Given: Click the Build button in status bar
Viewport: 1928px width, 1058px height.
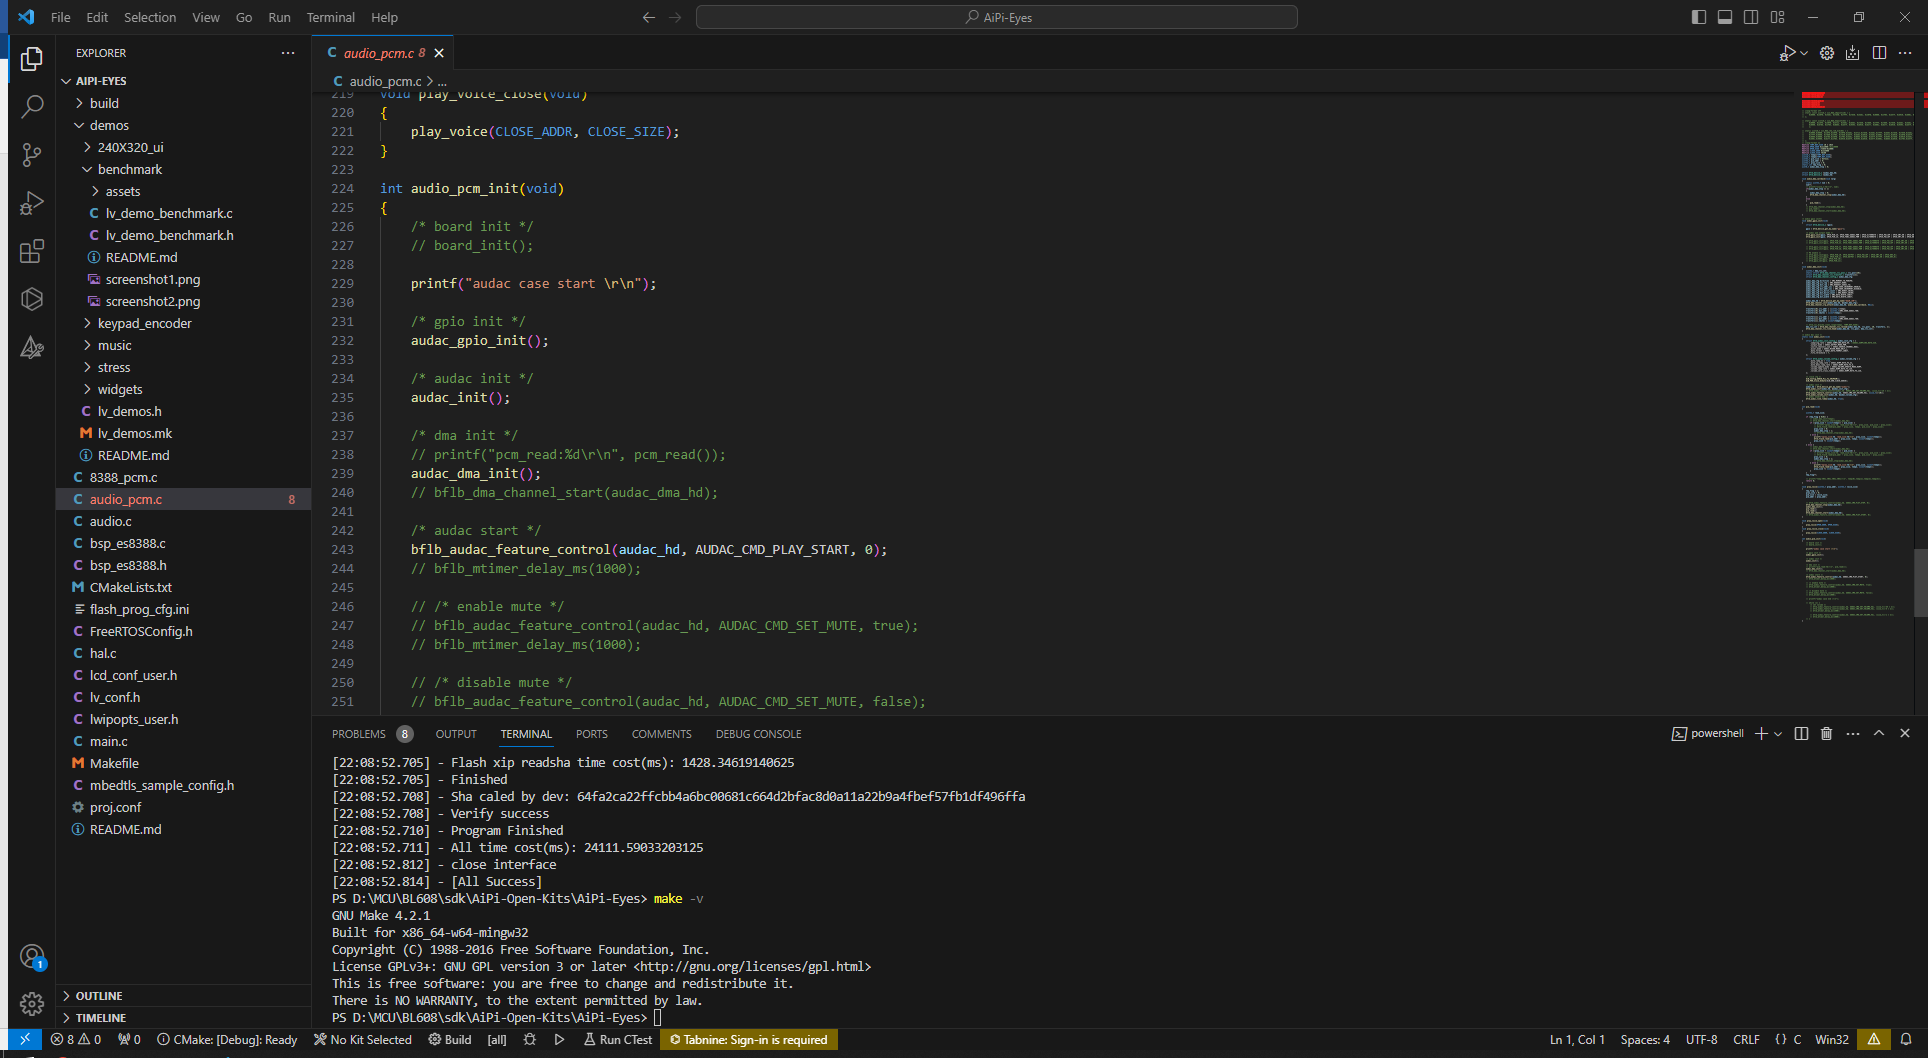Looking at the screenshot, I should [450, 1040].
